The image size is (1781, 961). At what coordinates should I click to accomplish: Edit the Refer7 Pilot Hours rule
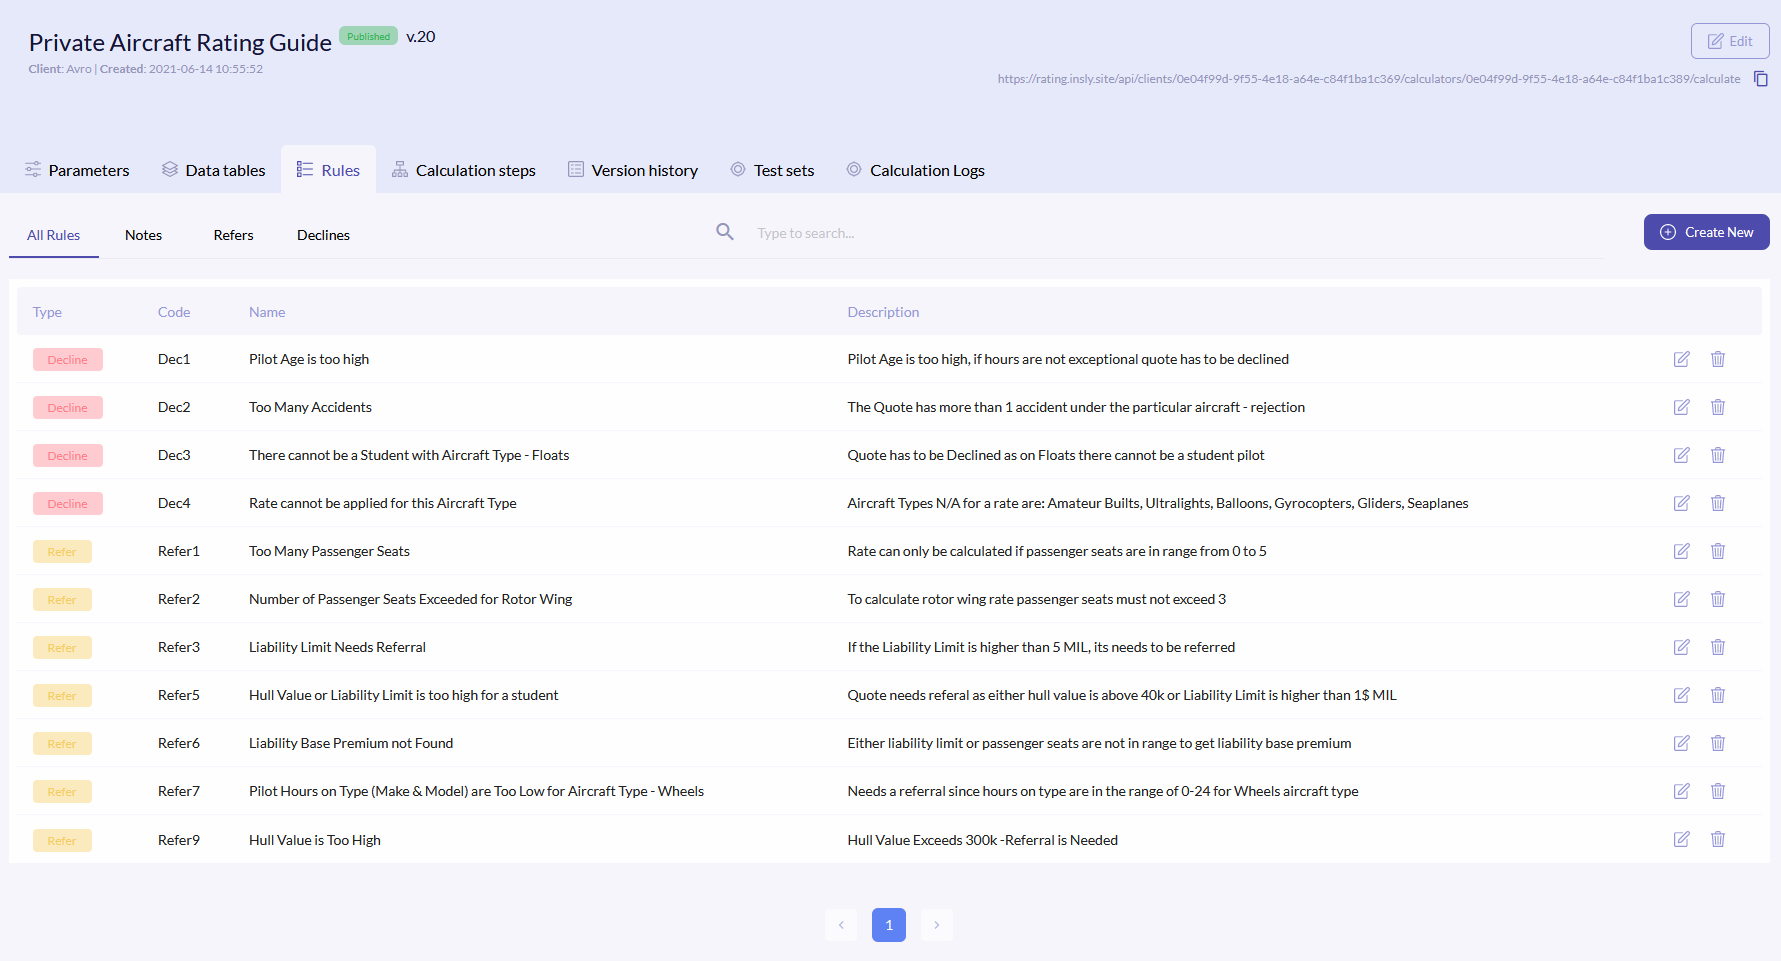(x=1681, y=791)
